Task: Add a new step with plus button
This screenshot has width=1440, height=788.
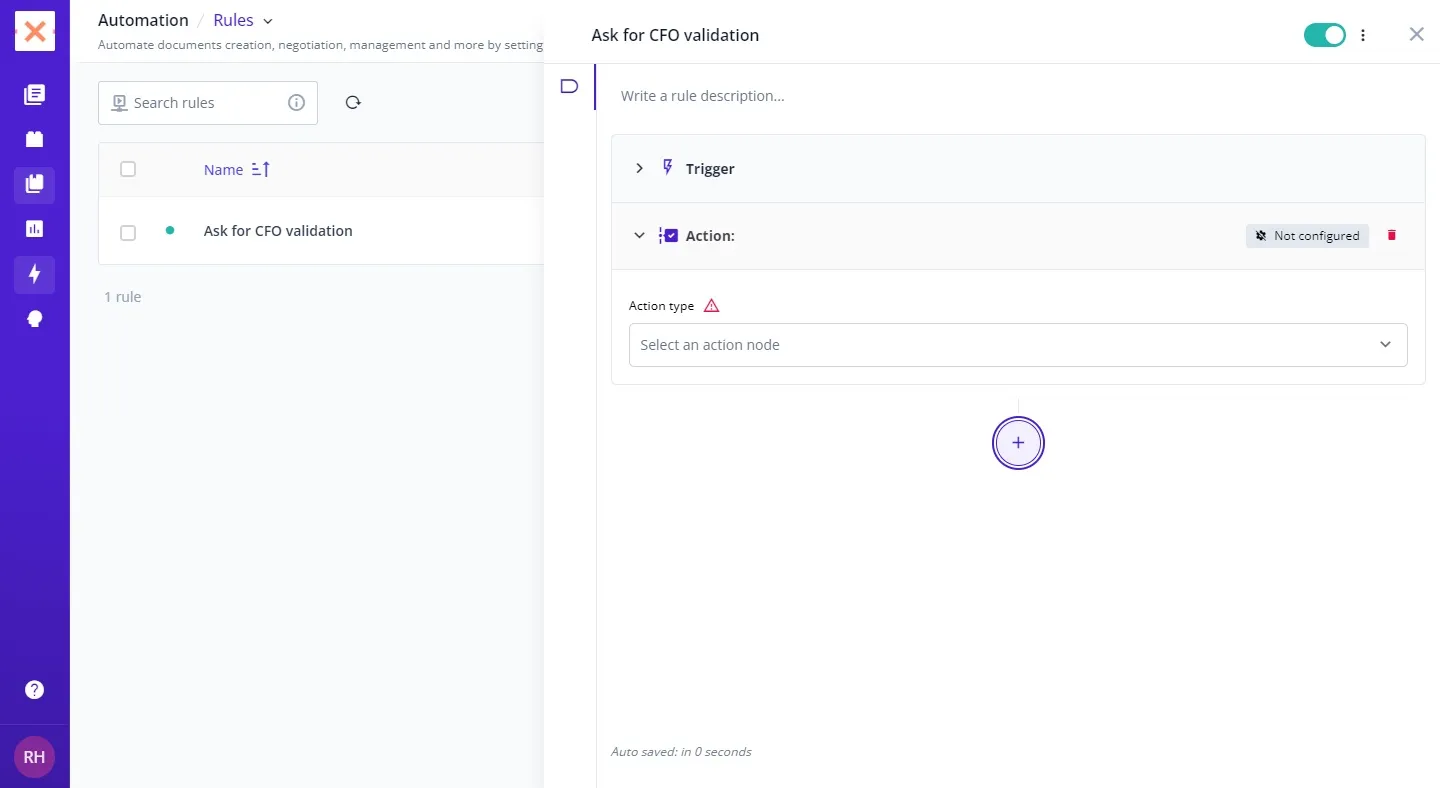Action: (1018, 443)
